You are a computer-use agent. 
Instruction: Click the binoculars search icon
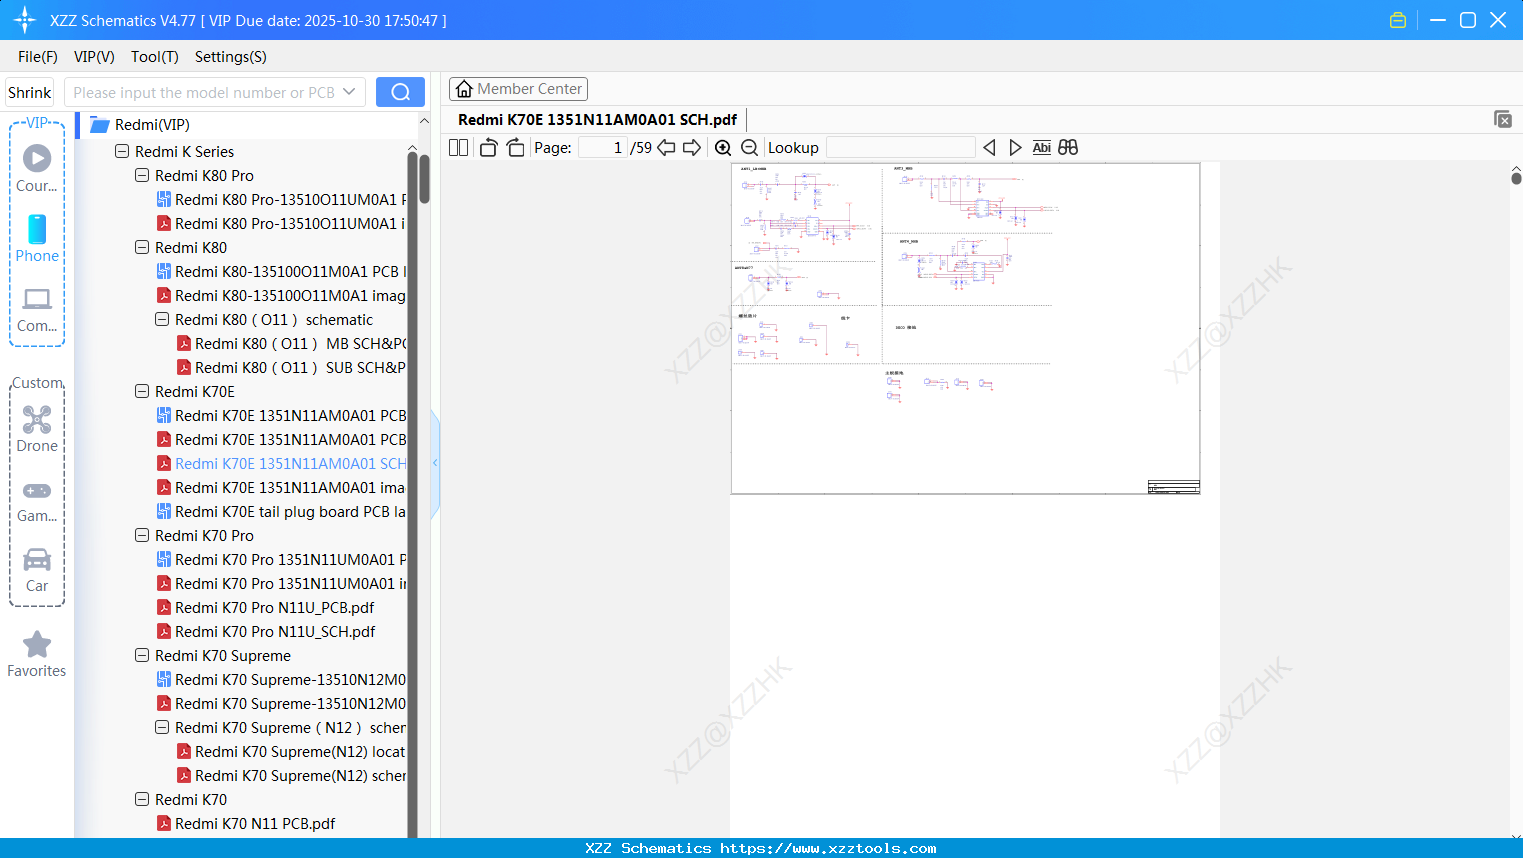[x=1068, y=147]
